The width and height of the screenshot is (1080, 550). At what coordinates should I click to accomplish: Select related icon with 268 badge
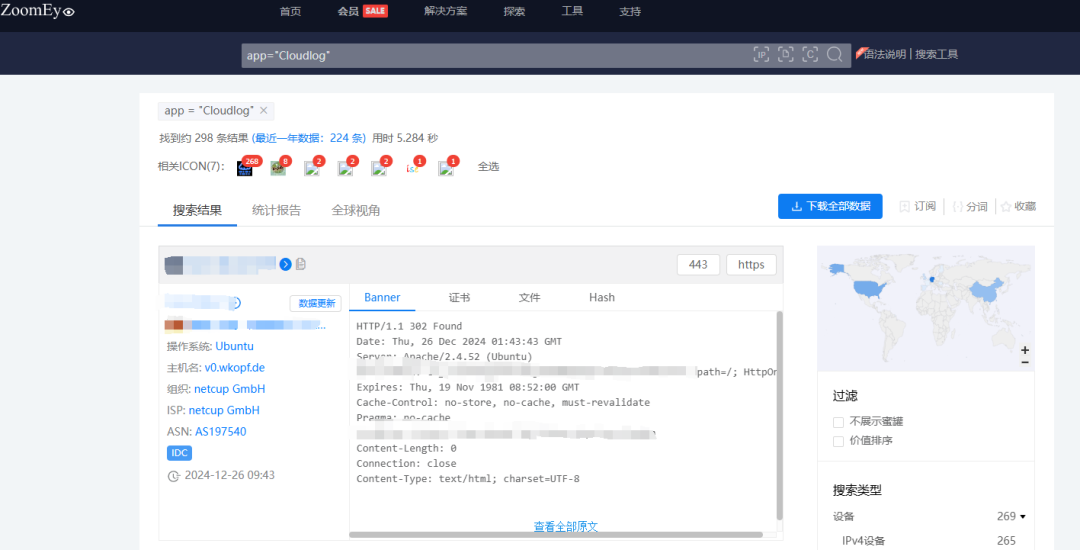coord(245,167)
